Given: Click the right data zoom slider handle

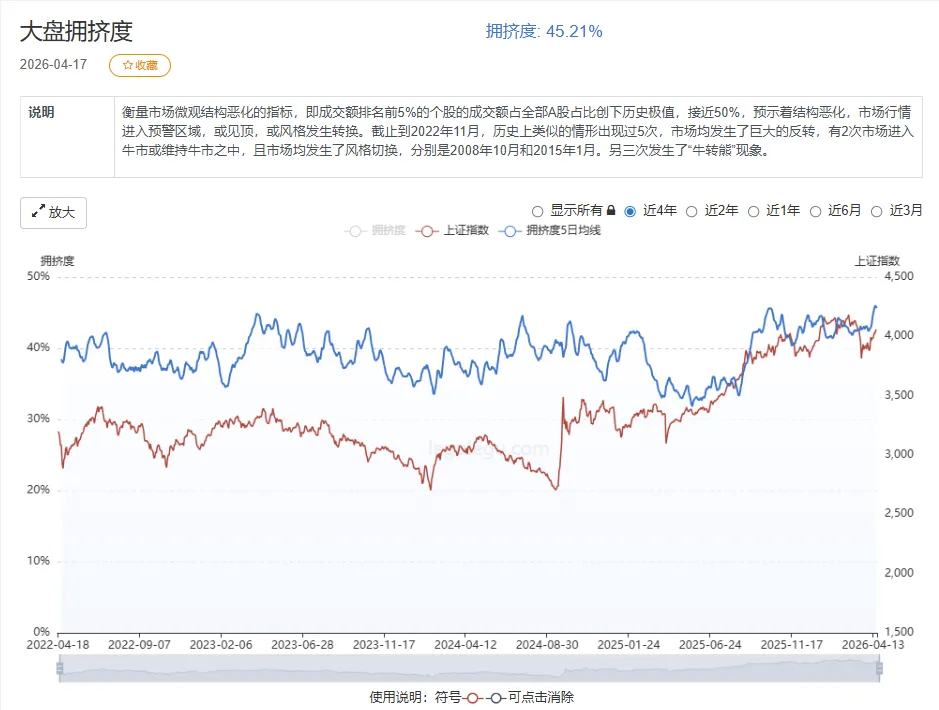Looking at the screenshot, I should click(x=879, y=669).
